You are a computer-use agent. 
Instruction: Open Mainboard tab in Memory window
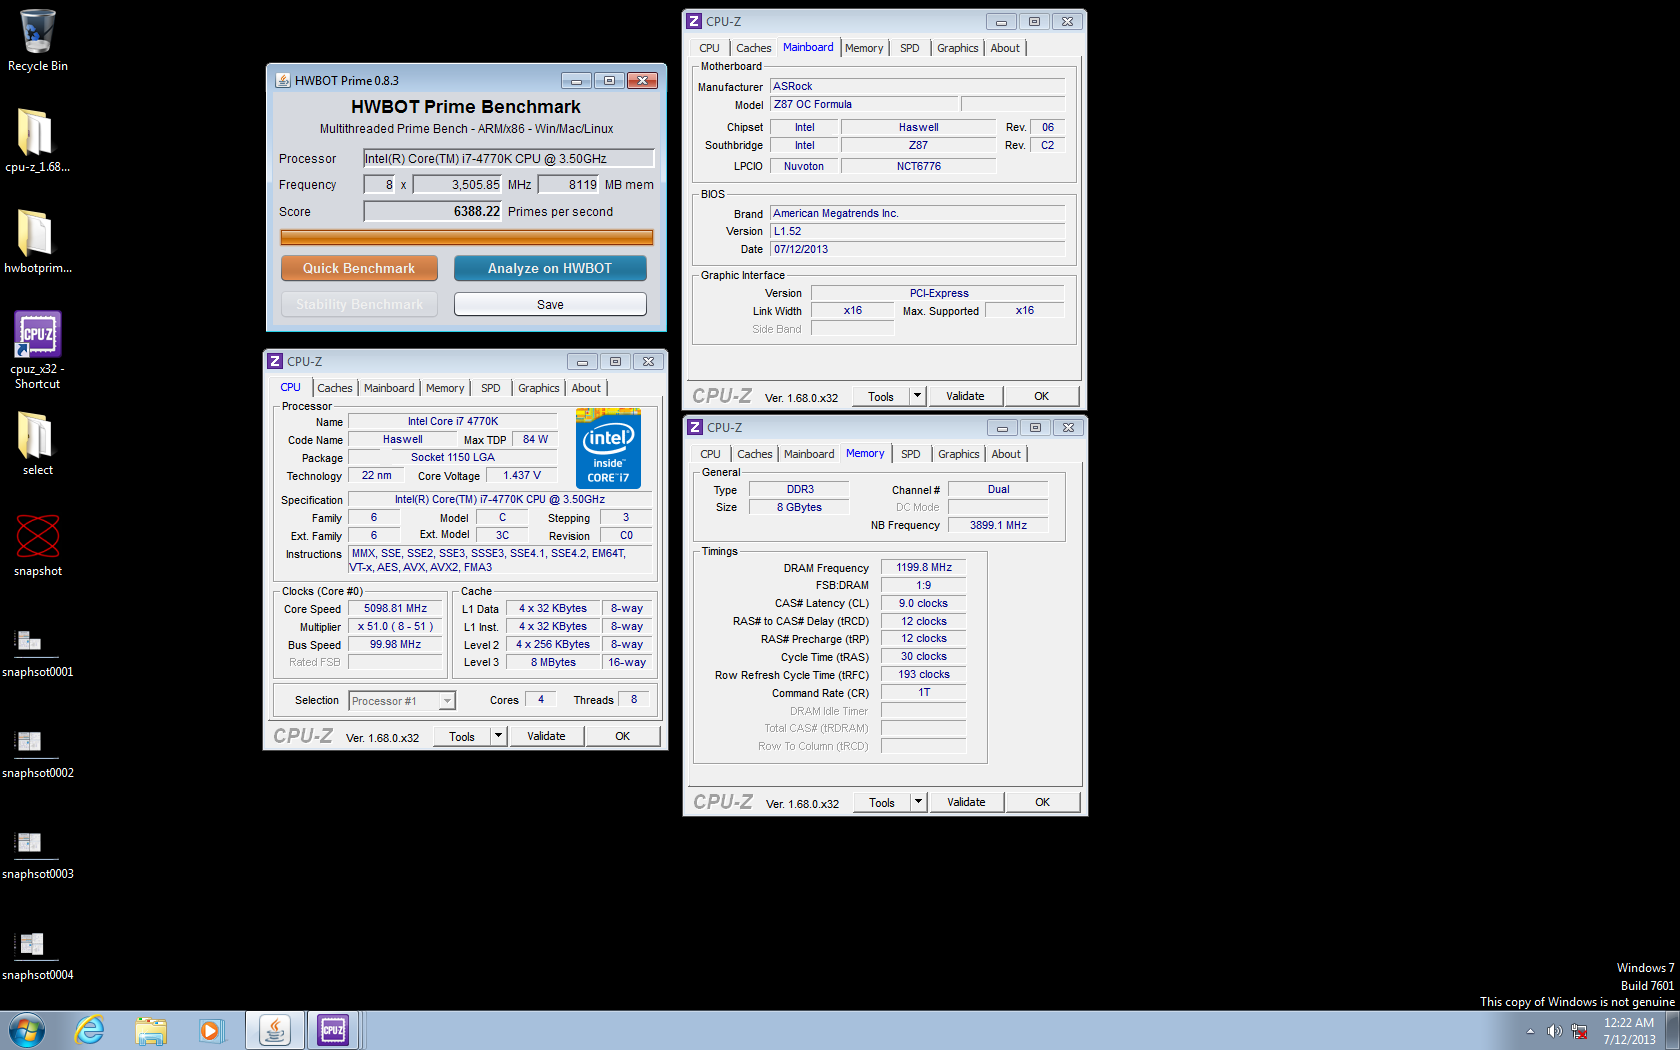click(x=809, y=454)
